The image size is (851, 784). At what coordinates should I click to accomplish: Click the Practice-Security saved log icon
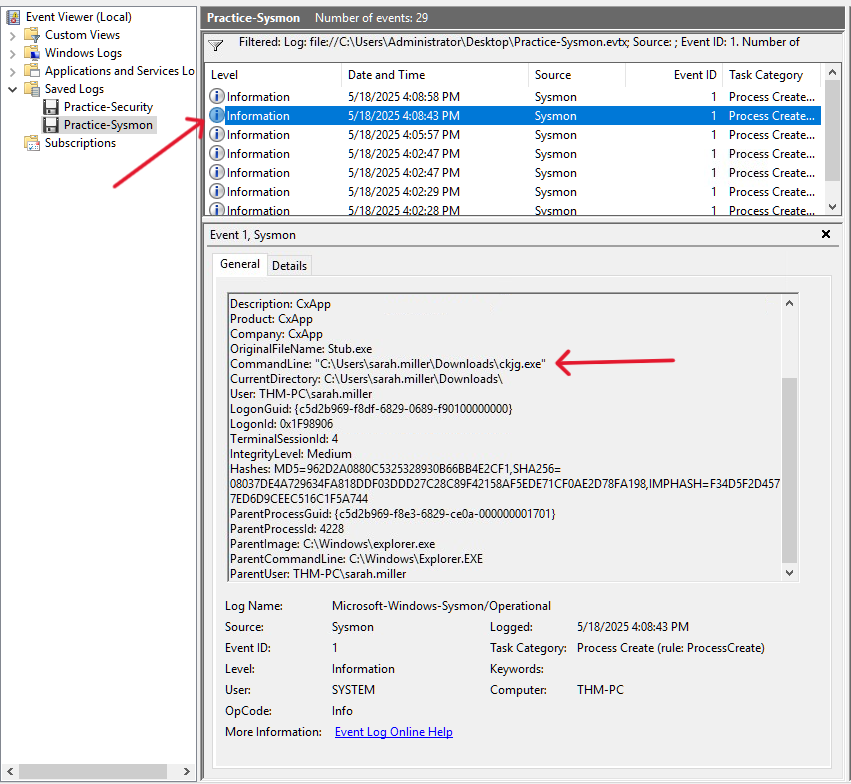(51, 107)
